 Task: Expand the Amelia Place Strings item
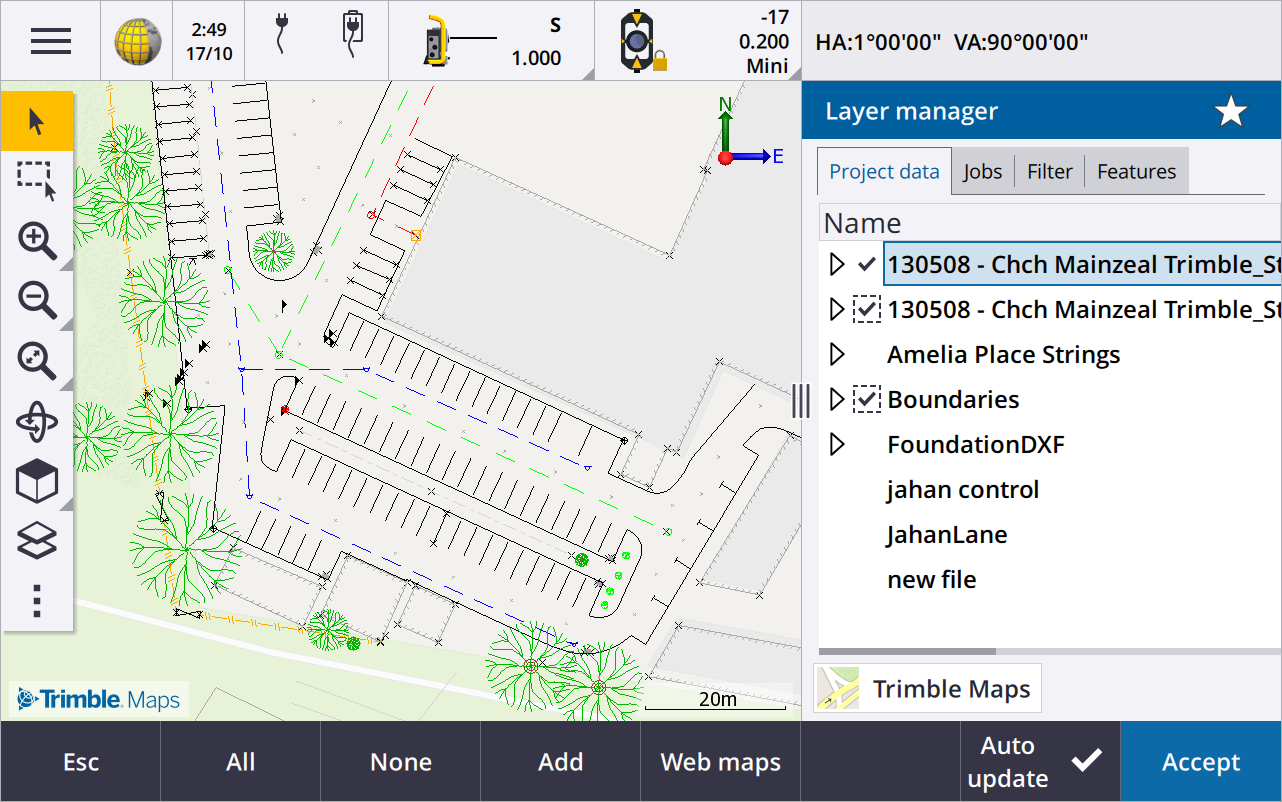point(837,355)
